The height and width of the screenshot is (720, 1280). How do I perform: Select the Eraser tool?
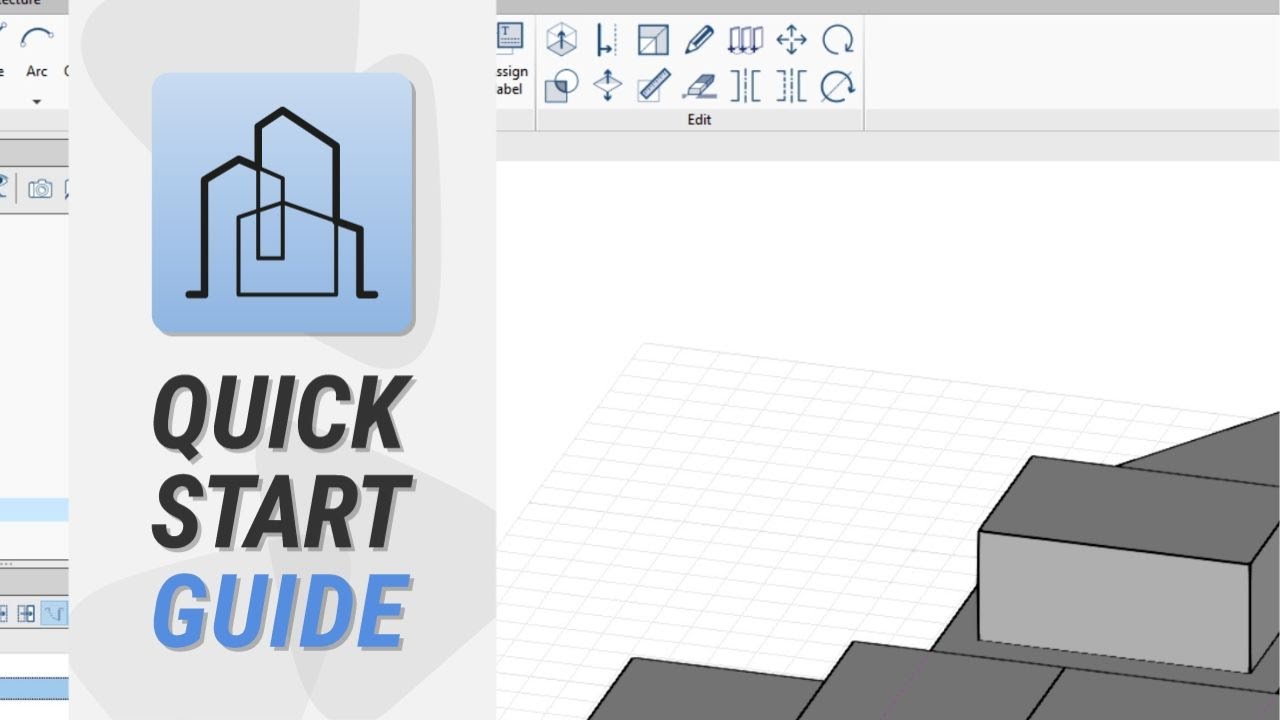click(x=699, y=87)
